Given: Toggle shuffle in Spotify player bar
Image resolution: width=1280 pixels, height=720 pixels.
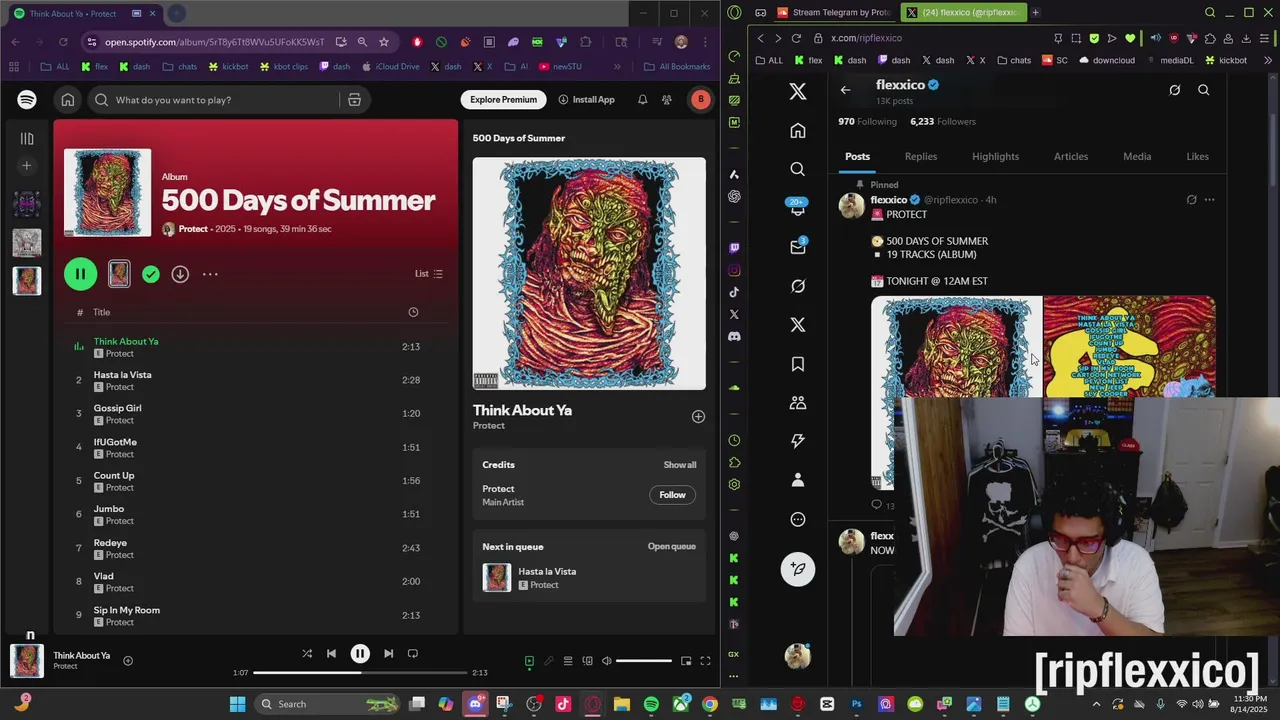Looking at the screenshot, I should (307, 654).
